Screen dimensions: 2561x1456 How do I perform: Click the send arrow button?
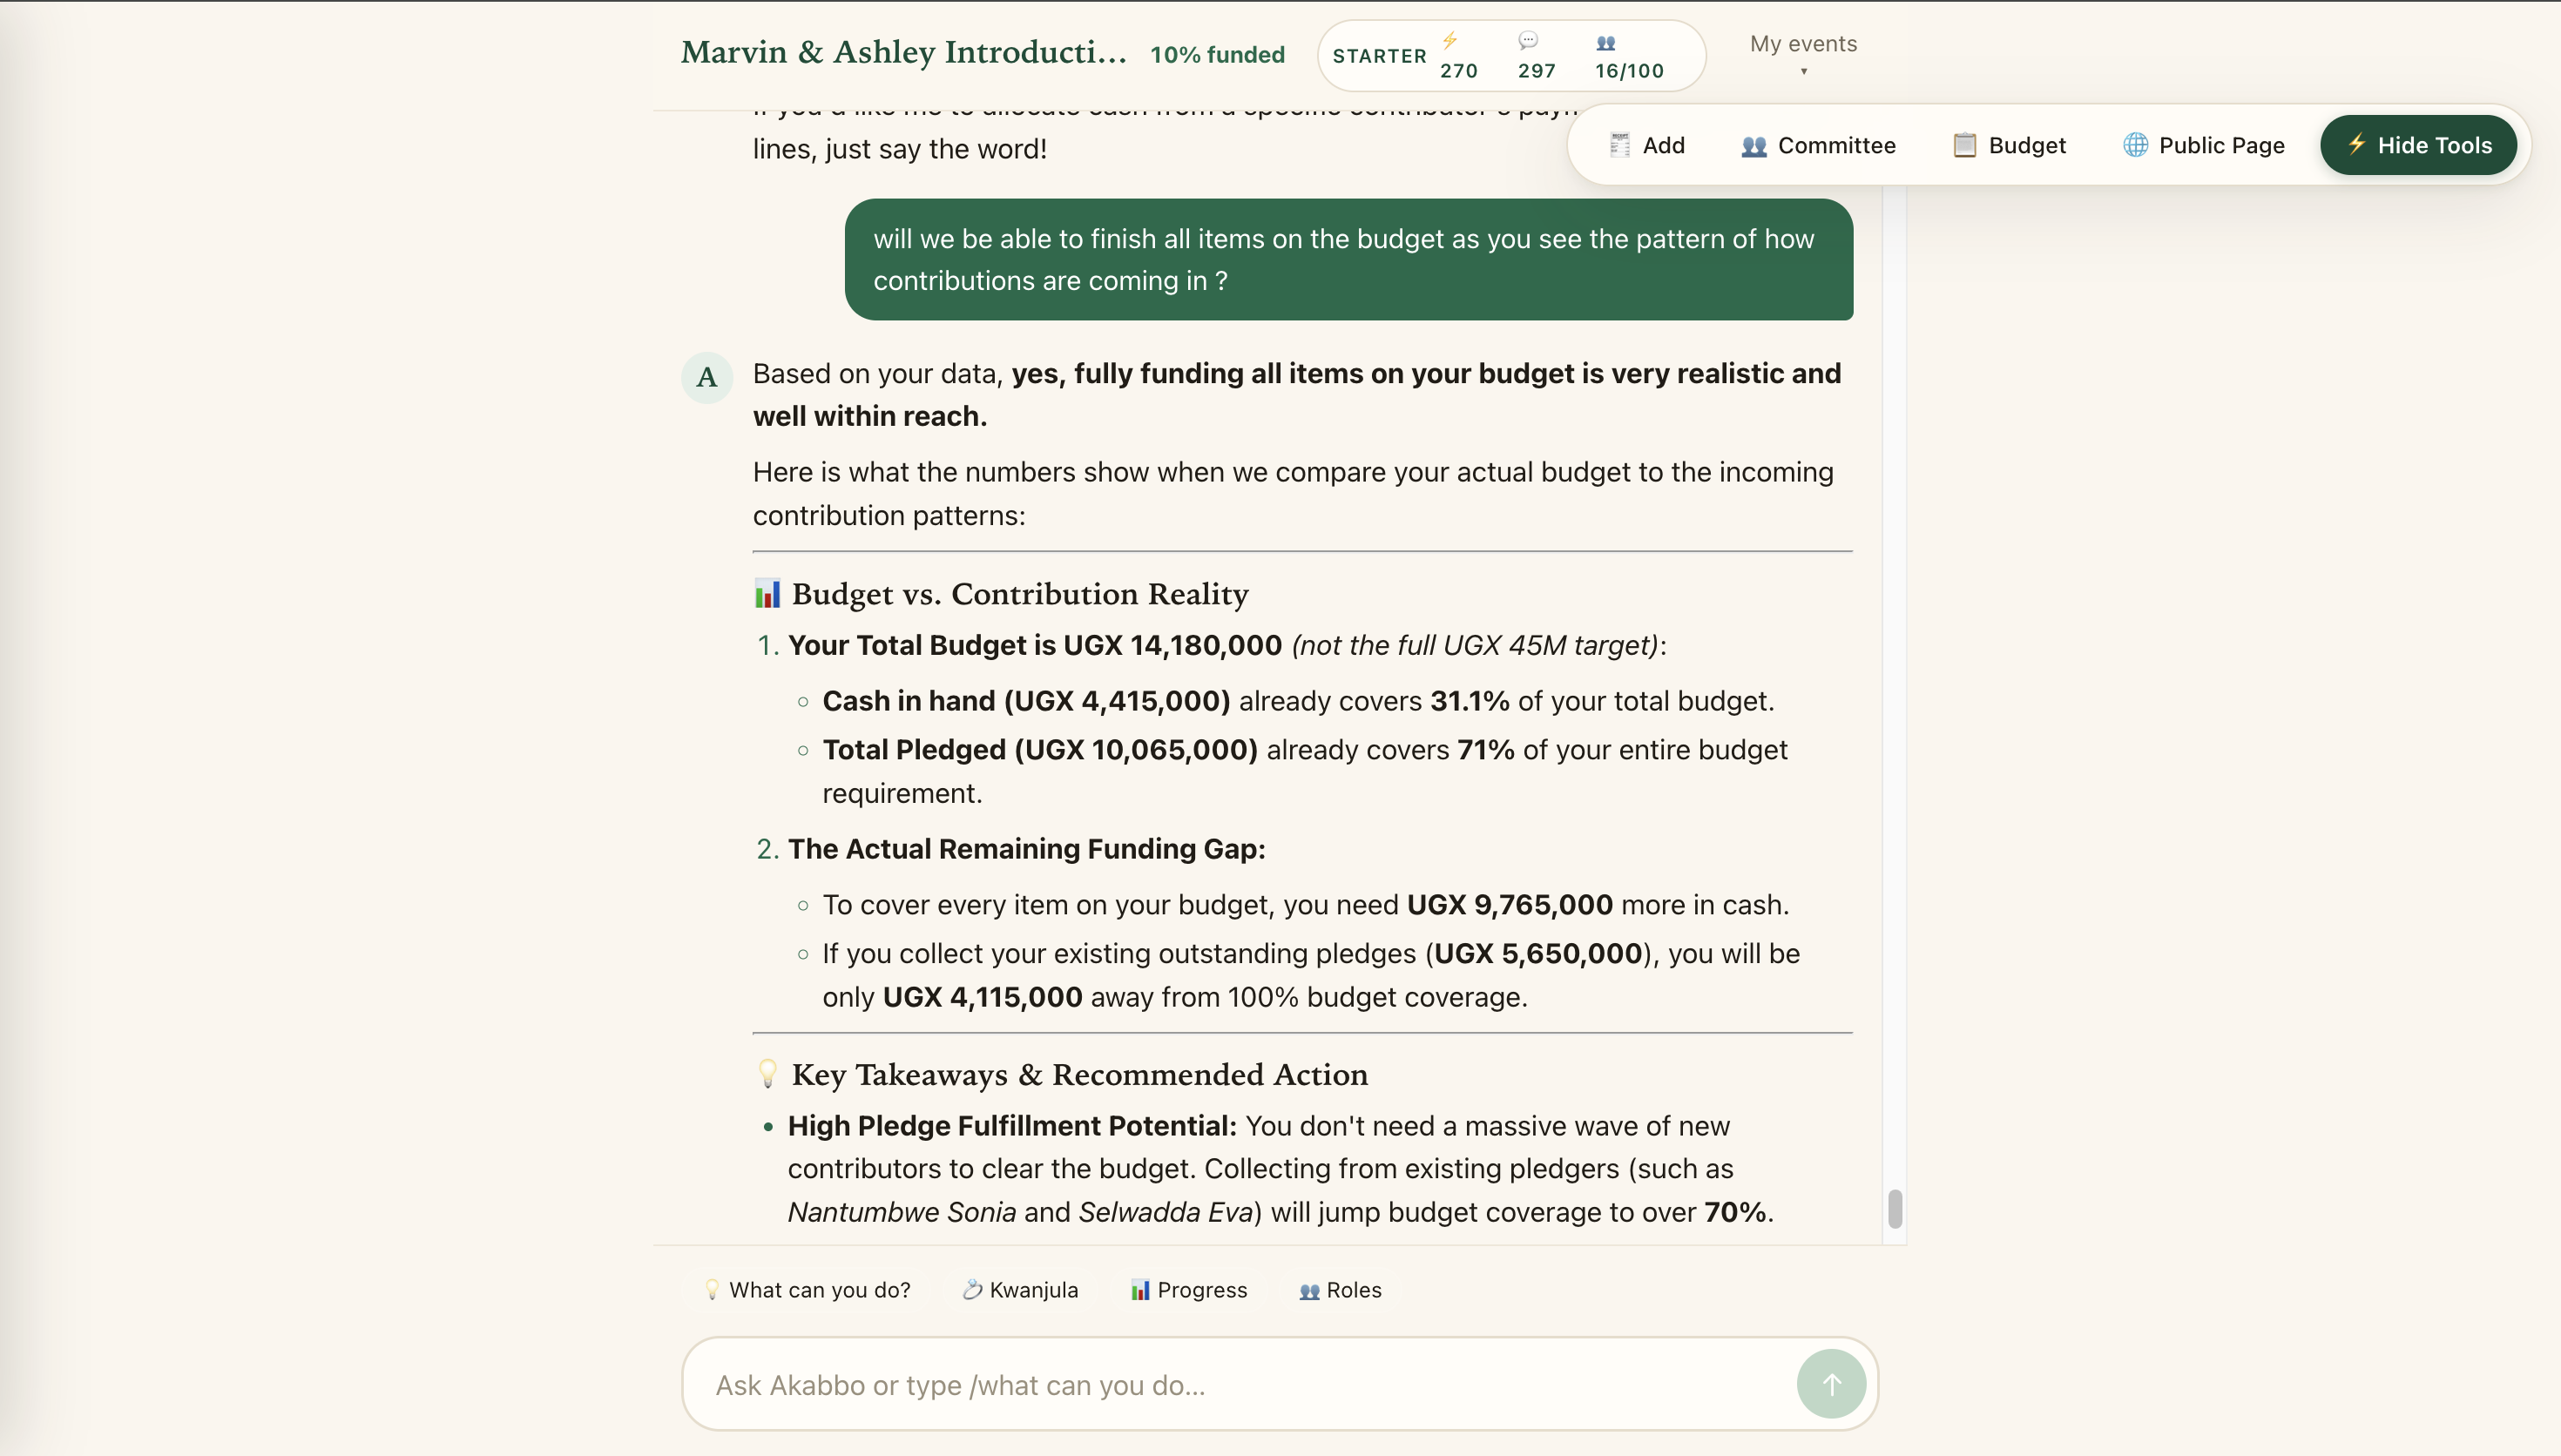[x=1830, y=1384]
